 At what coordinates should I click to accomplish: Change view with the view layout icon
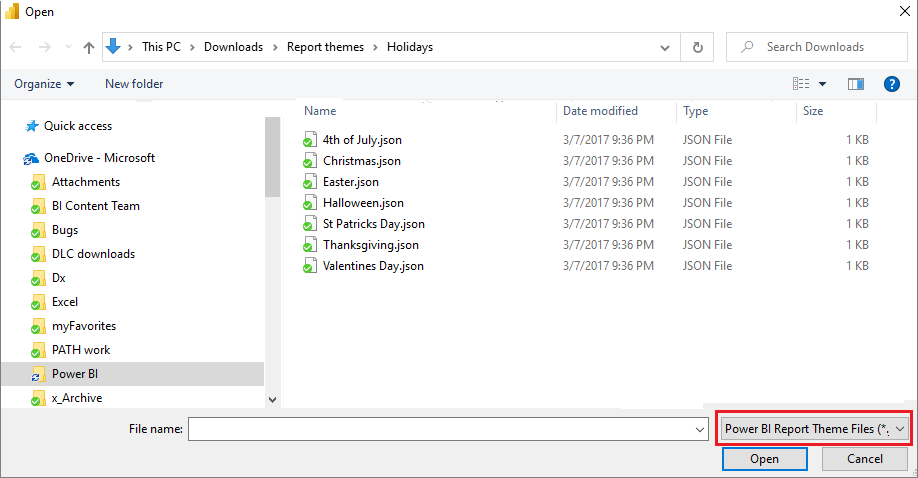[801, 84]
